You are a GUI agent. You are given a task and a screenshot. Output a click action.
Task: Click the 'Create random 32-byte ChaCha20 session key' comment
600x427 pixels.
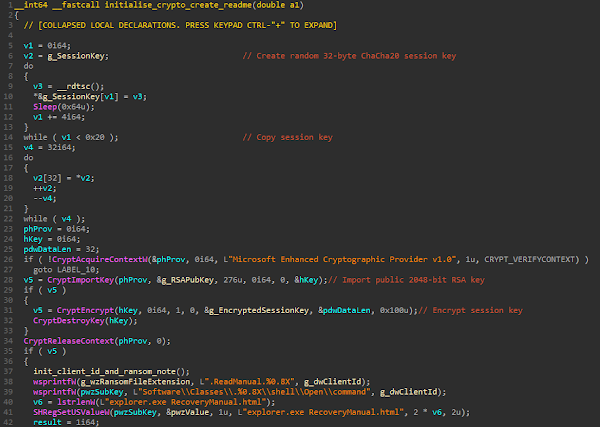click(x=349, y=56)
